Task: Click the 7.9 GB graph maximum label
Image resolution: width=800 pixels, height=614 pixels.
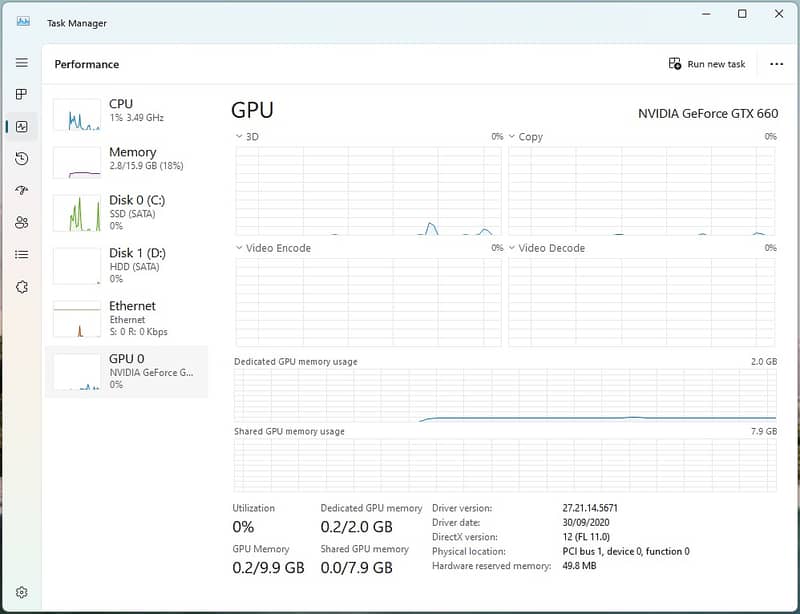Action: 764,431
